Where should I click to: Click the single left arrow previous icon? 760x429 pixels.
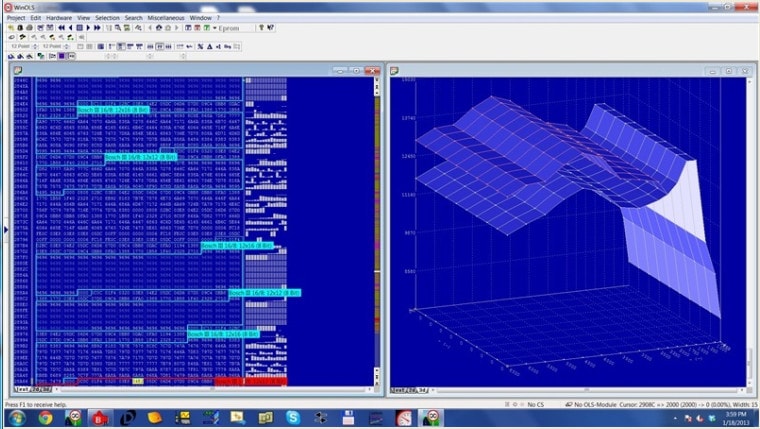click(x=70, y=28)
